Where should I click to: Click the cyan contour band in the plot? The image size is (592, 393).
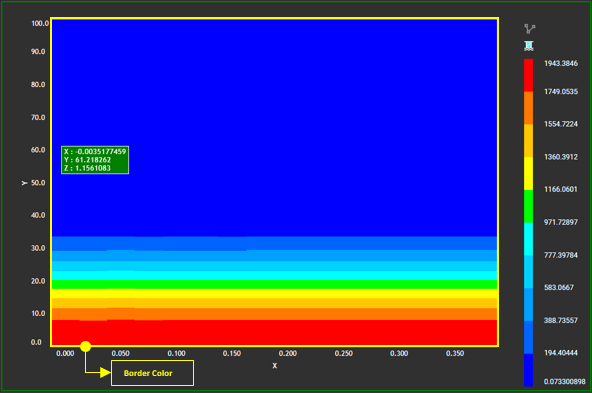coord(274,276)
